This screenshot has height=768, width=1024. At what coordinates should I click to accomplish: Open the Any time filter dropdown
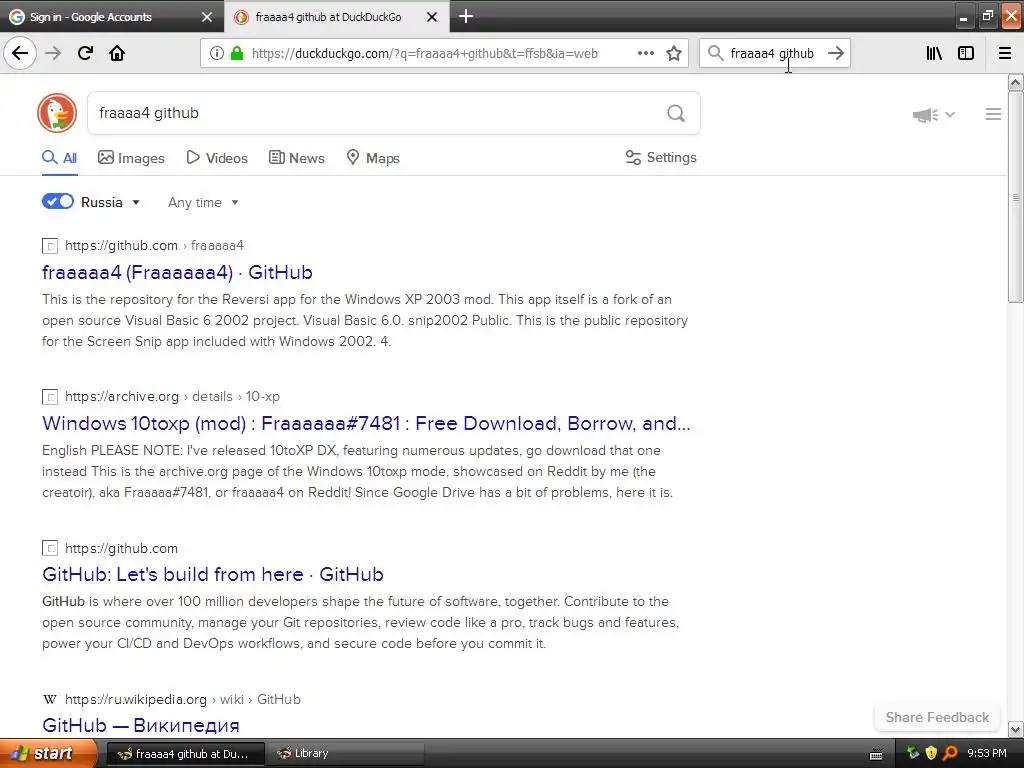[203, 202]
